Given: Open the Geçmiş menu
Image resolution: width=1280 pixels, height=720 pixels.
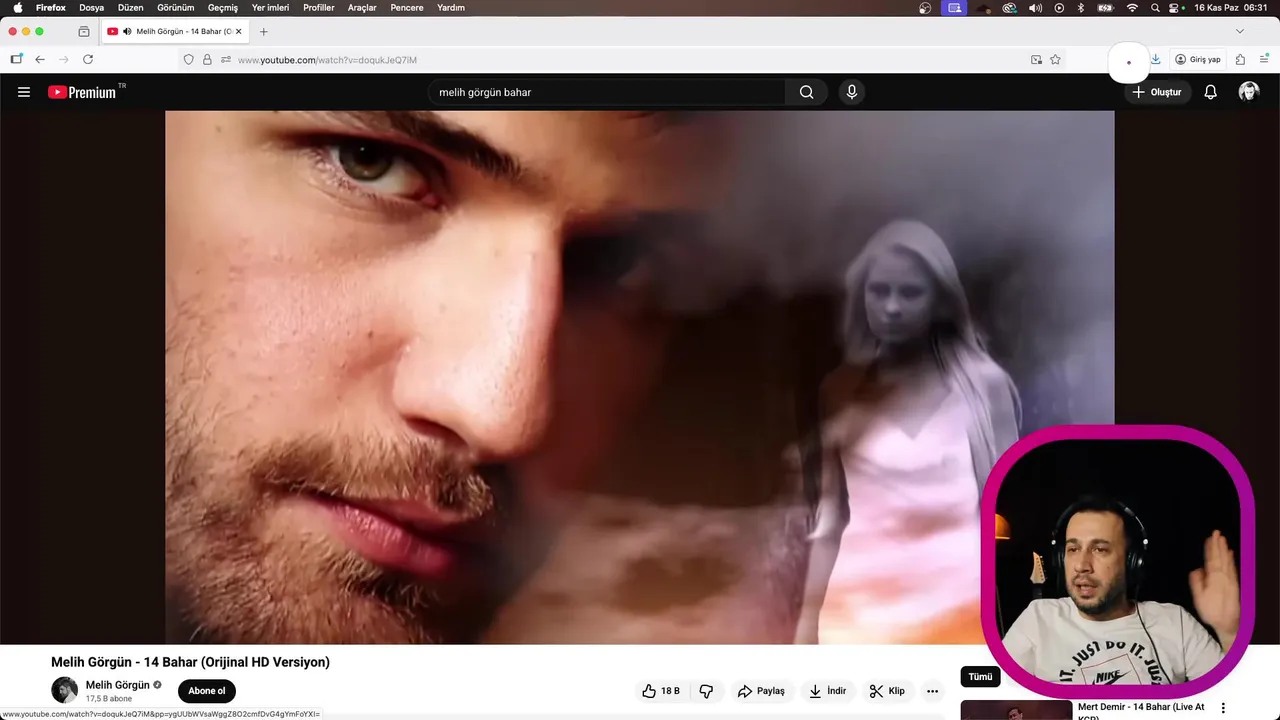Looking at the screenshot, I should (x=223, y=8).
